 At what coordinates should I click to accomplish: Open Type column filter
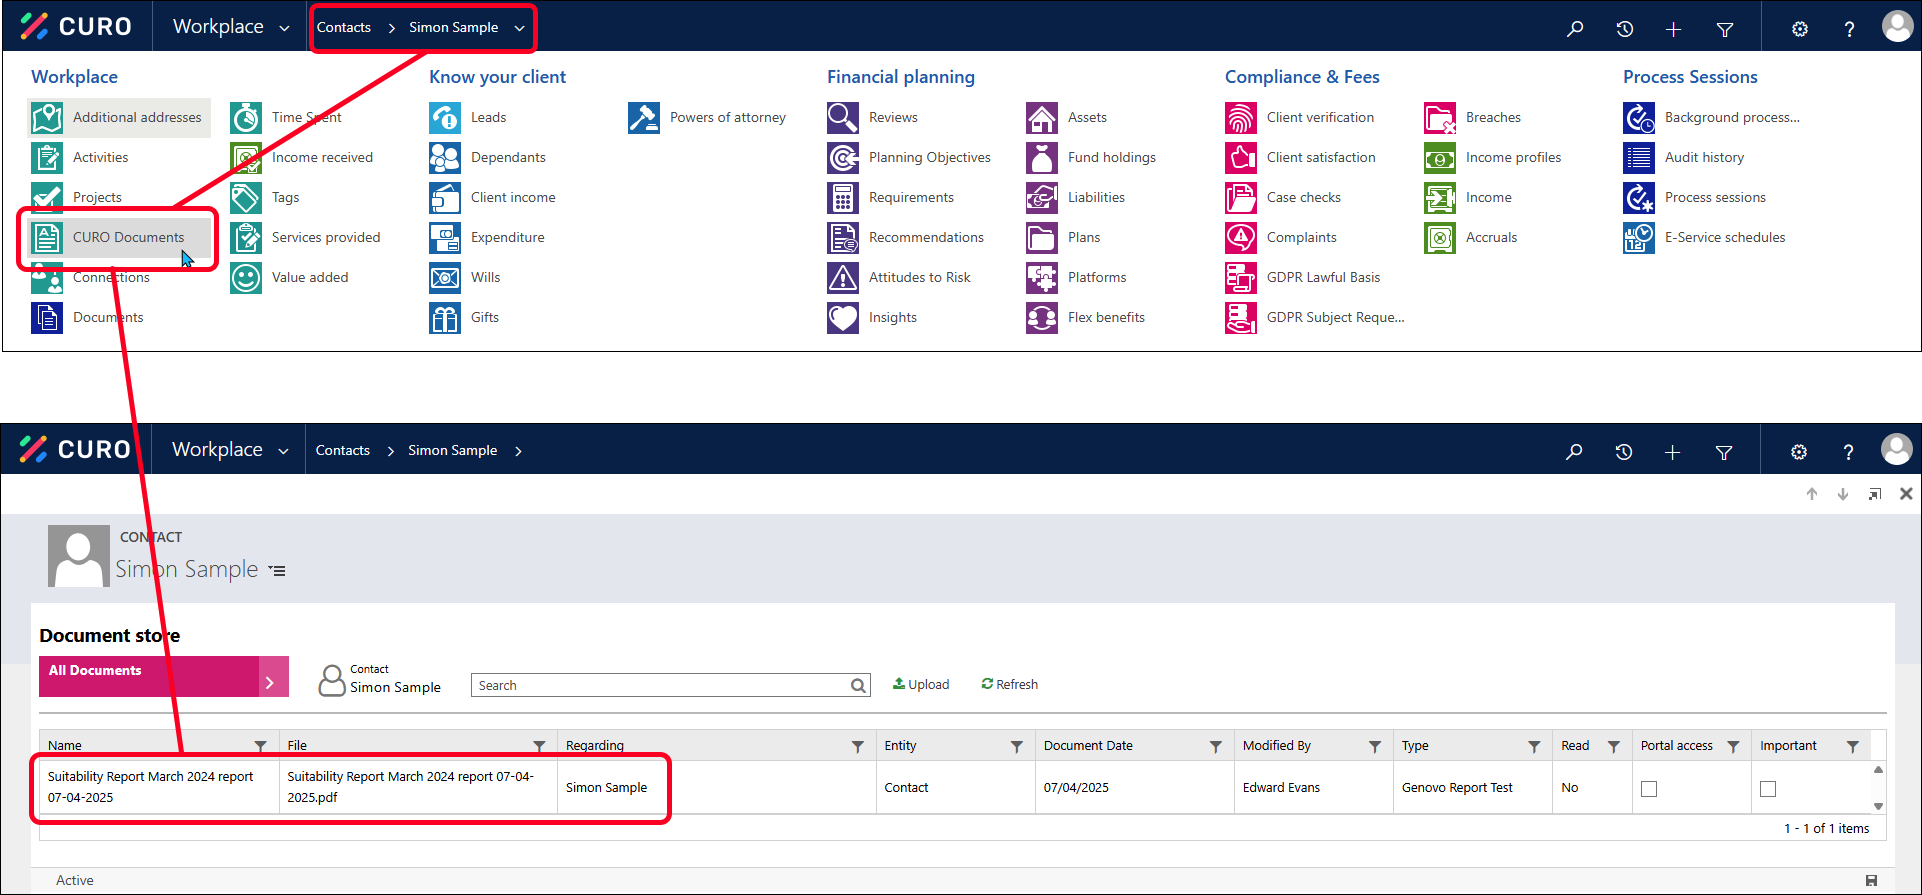1534,746
